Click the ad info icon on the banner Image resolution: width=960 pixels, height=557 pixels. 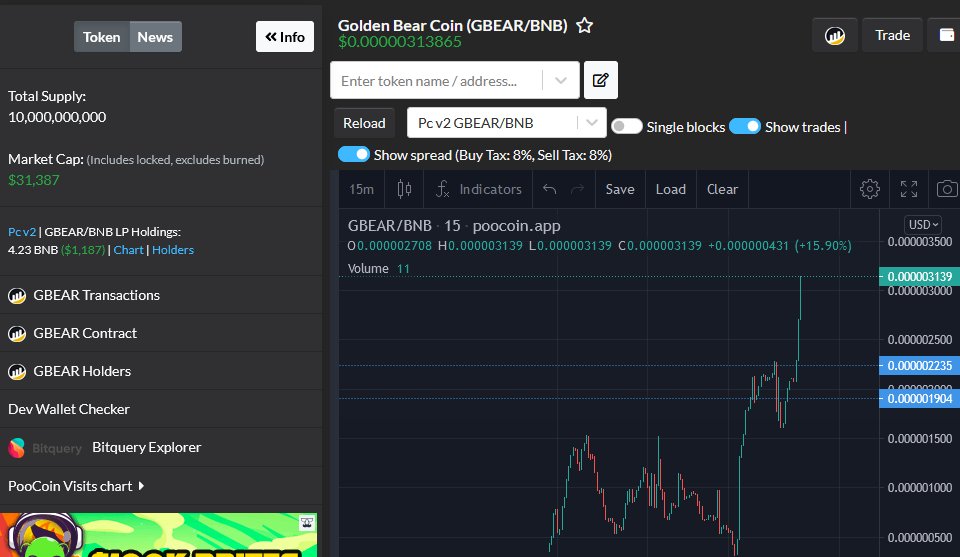307,523
